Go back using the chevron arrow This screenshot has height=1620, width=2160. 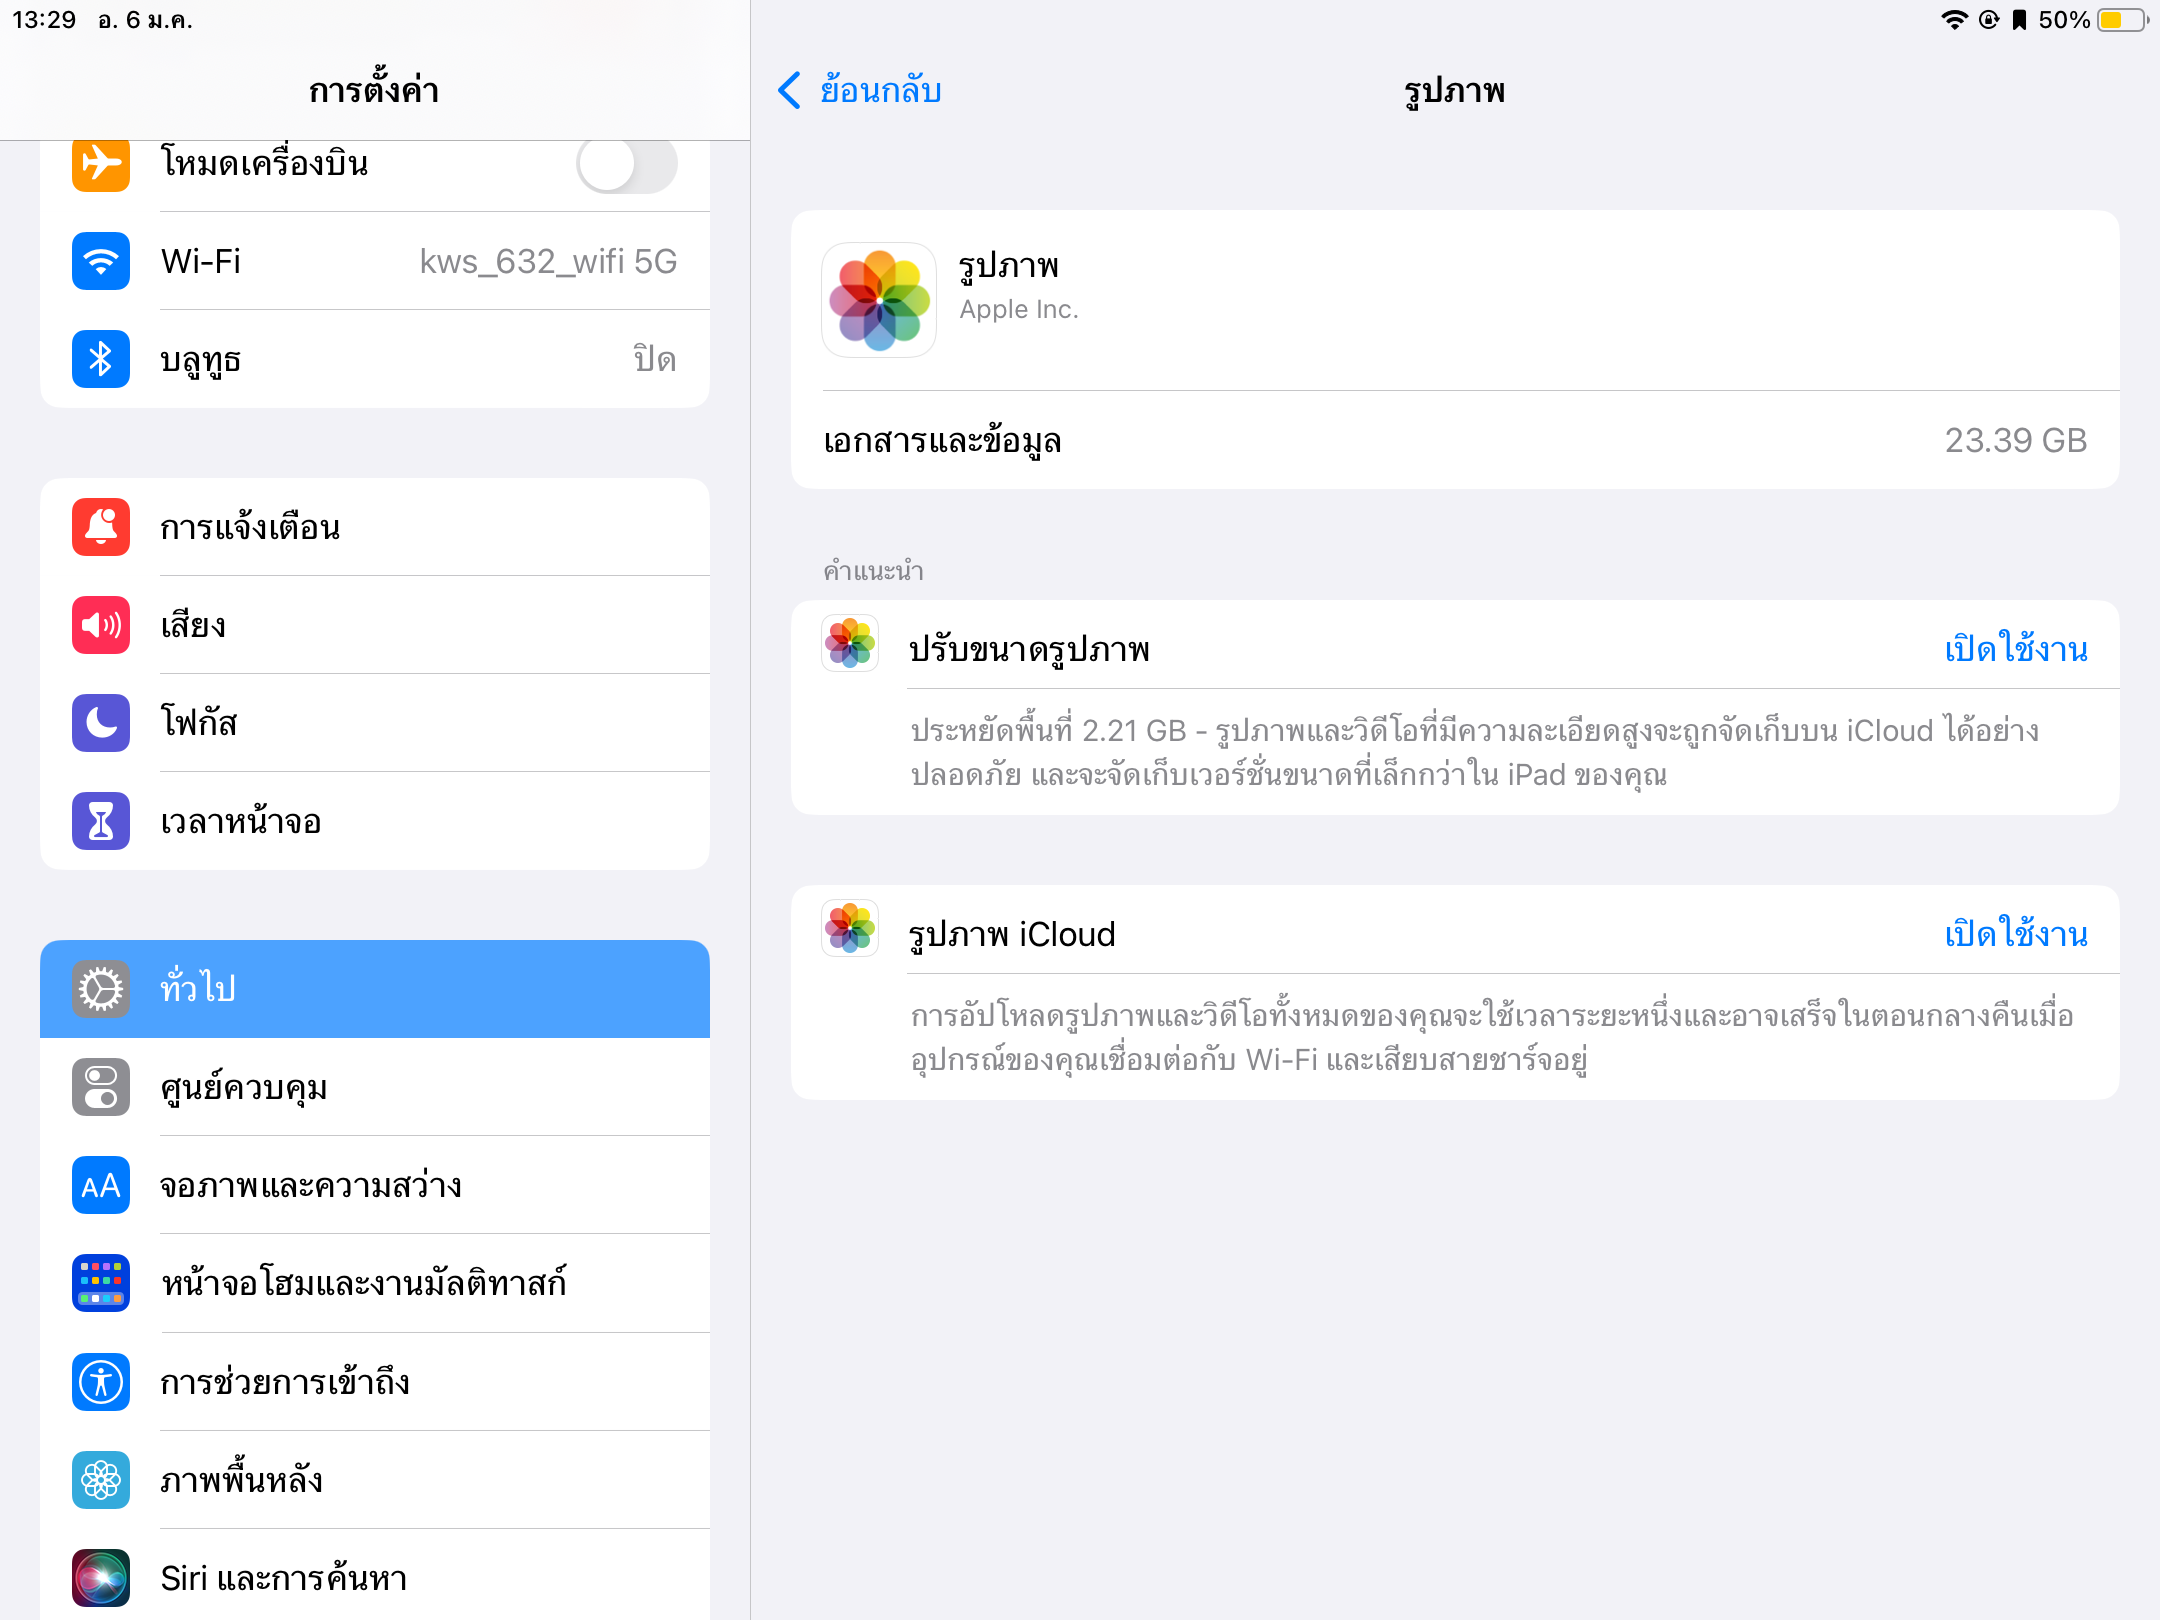click(789, 90)
